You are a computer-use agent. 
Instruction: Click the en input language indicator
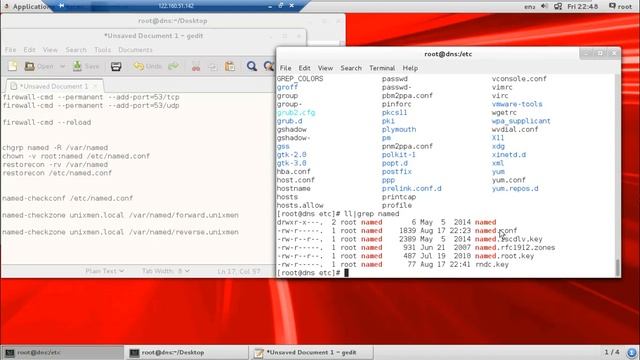529,7
